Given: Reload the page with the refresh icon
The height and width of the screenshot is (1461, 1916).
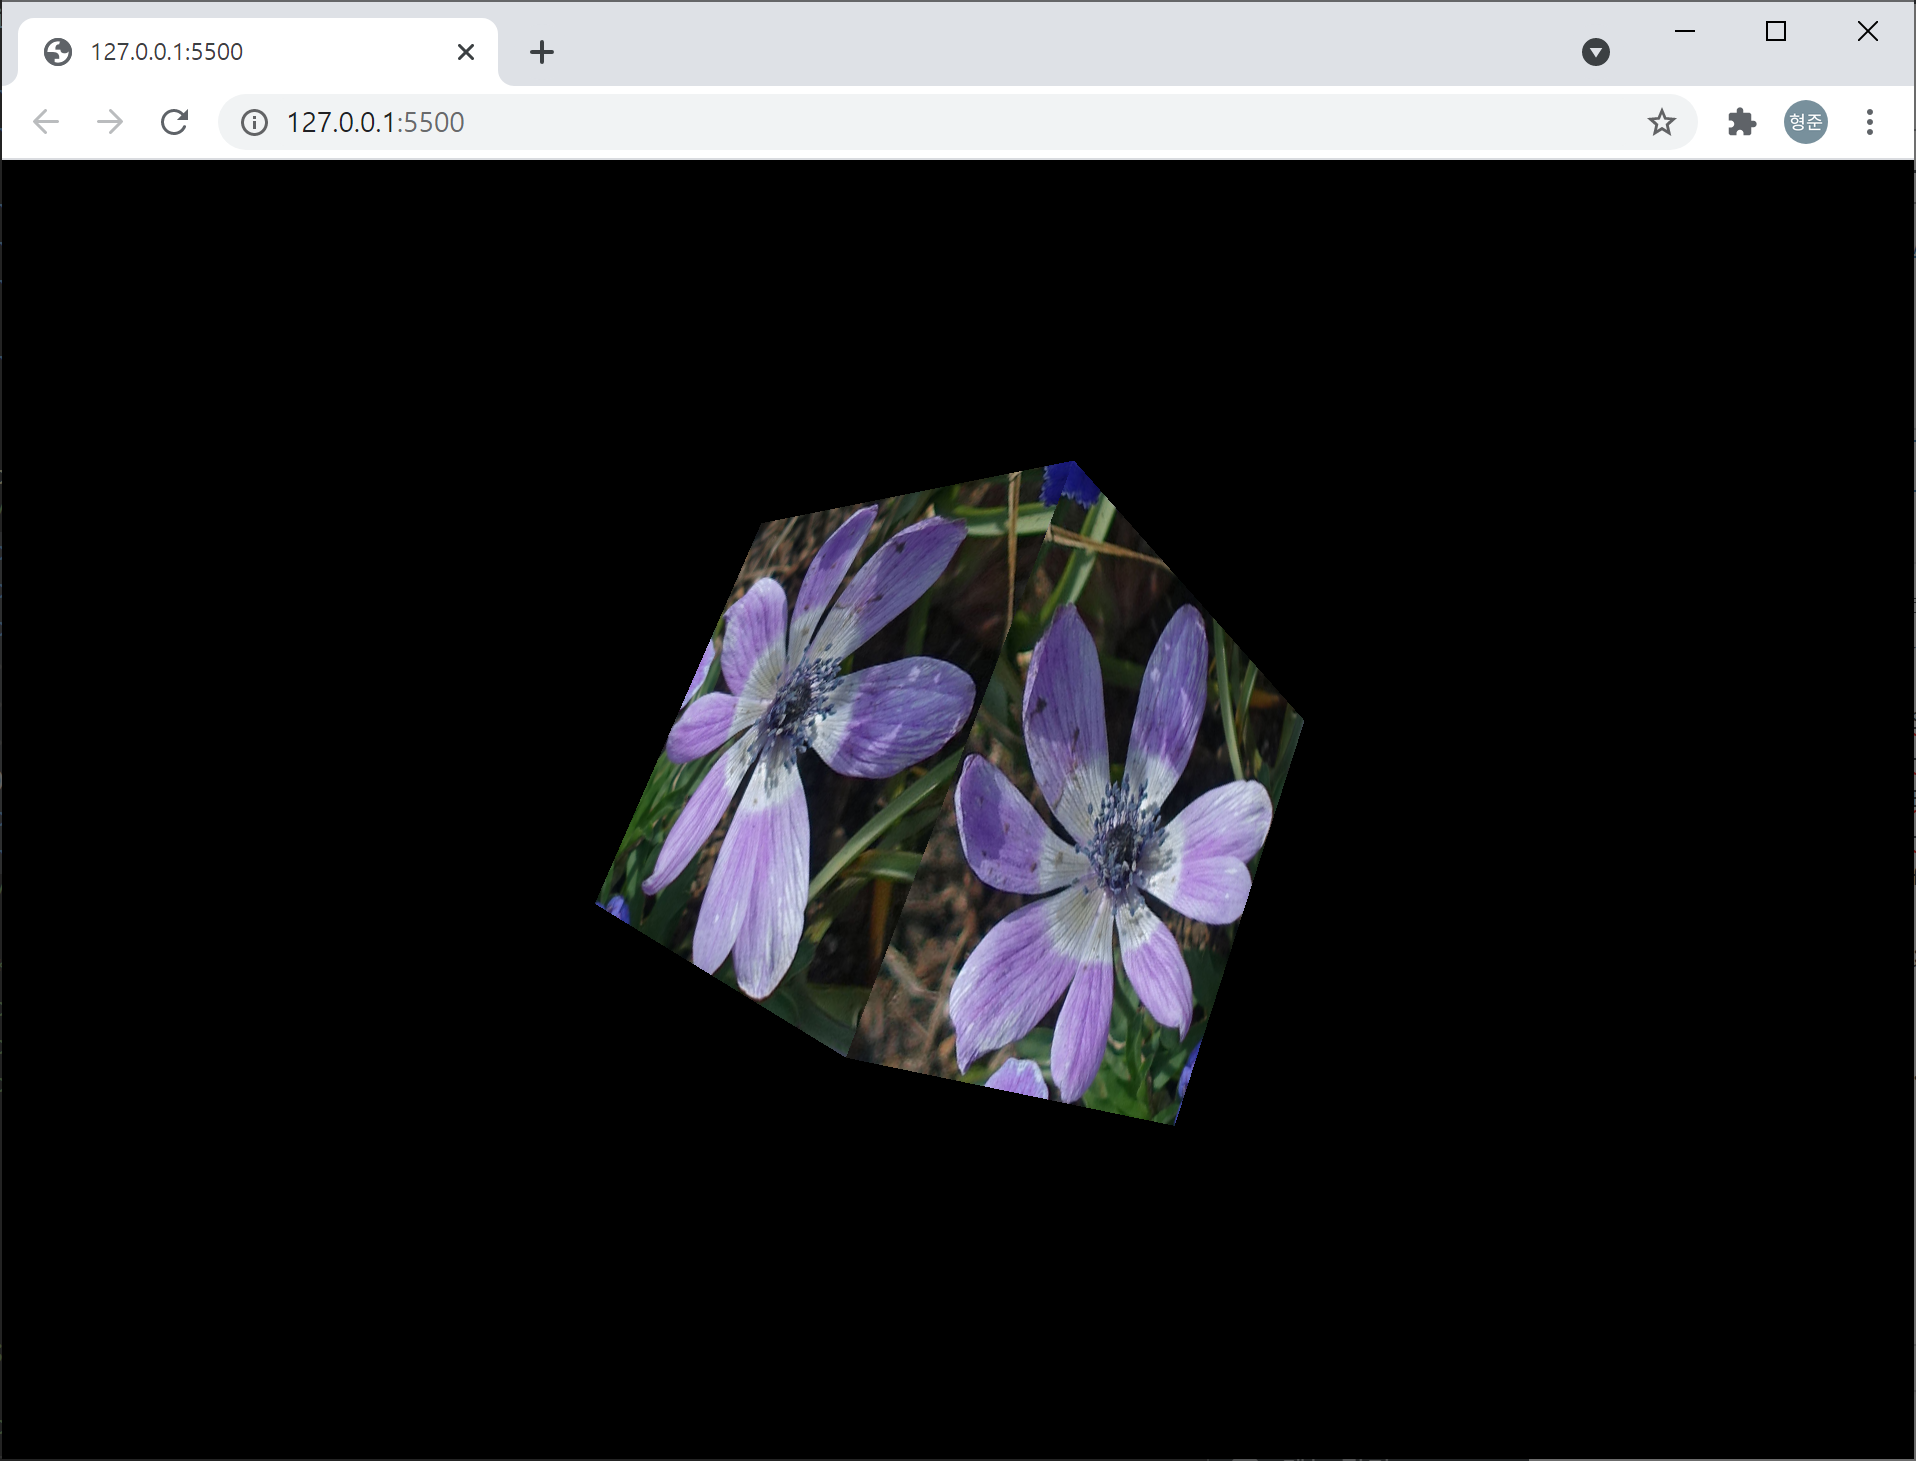Looking at the screenshot, I should (x=175, y=122).
